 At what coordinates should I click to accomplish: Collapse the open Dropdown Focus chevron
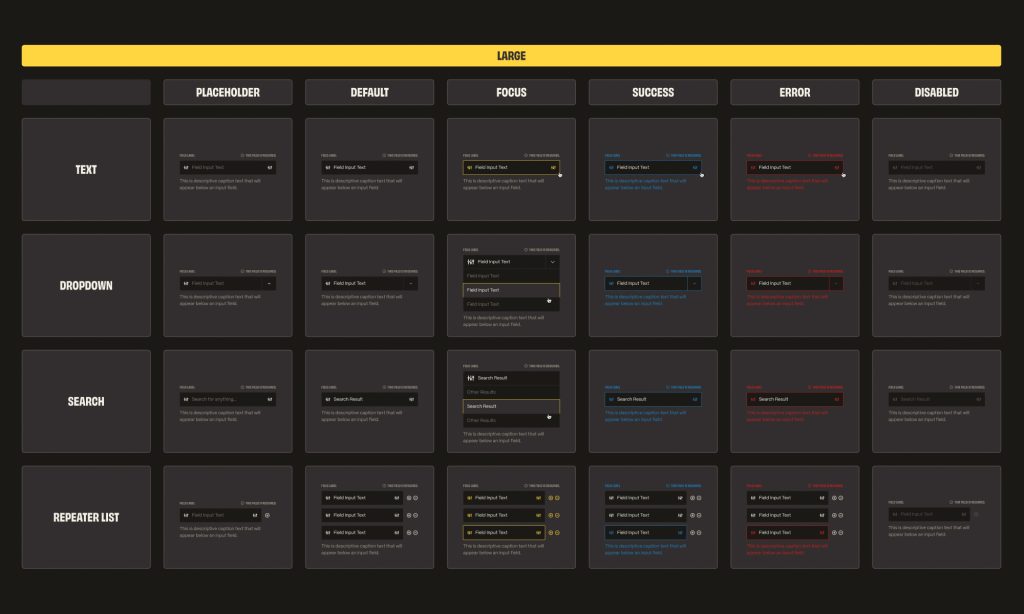tap(552, 262)
